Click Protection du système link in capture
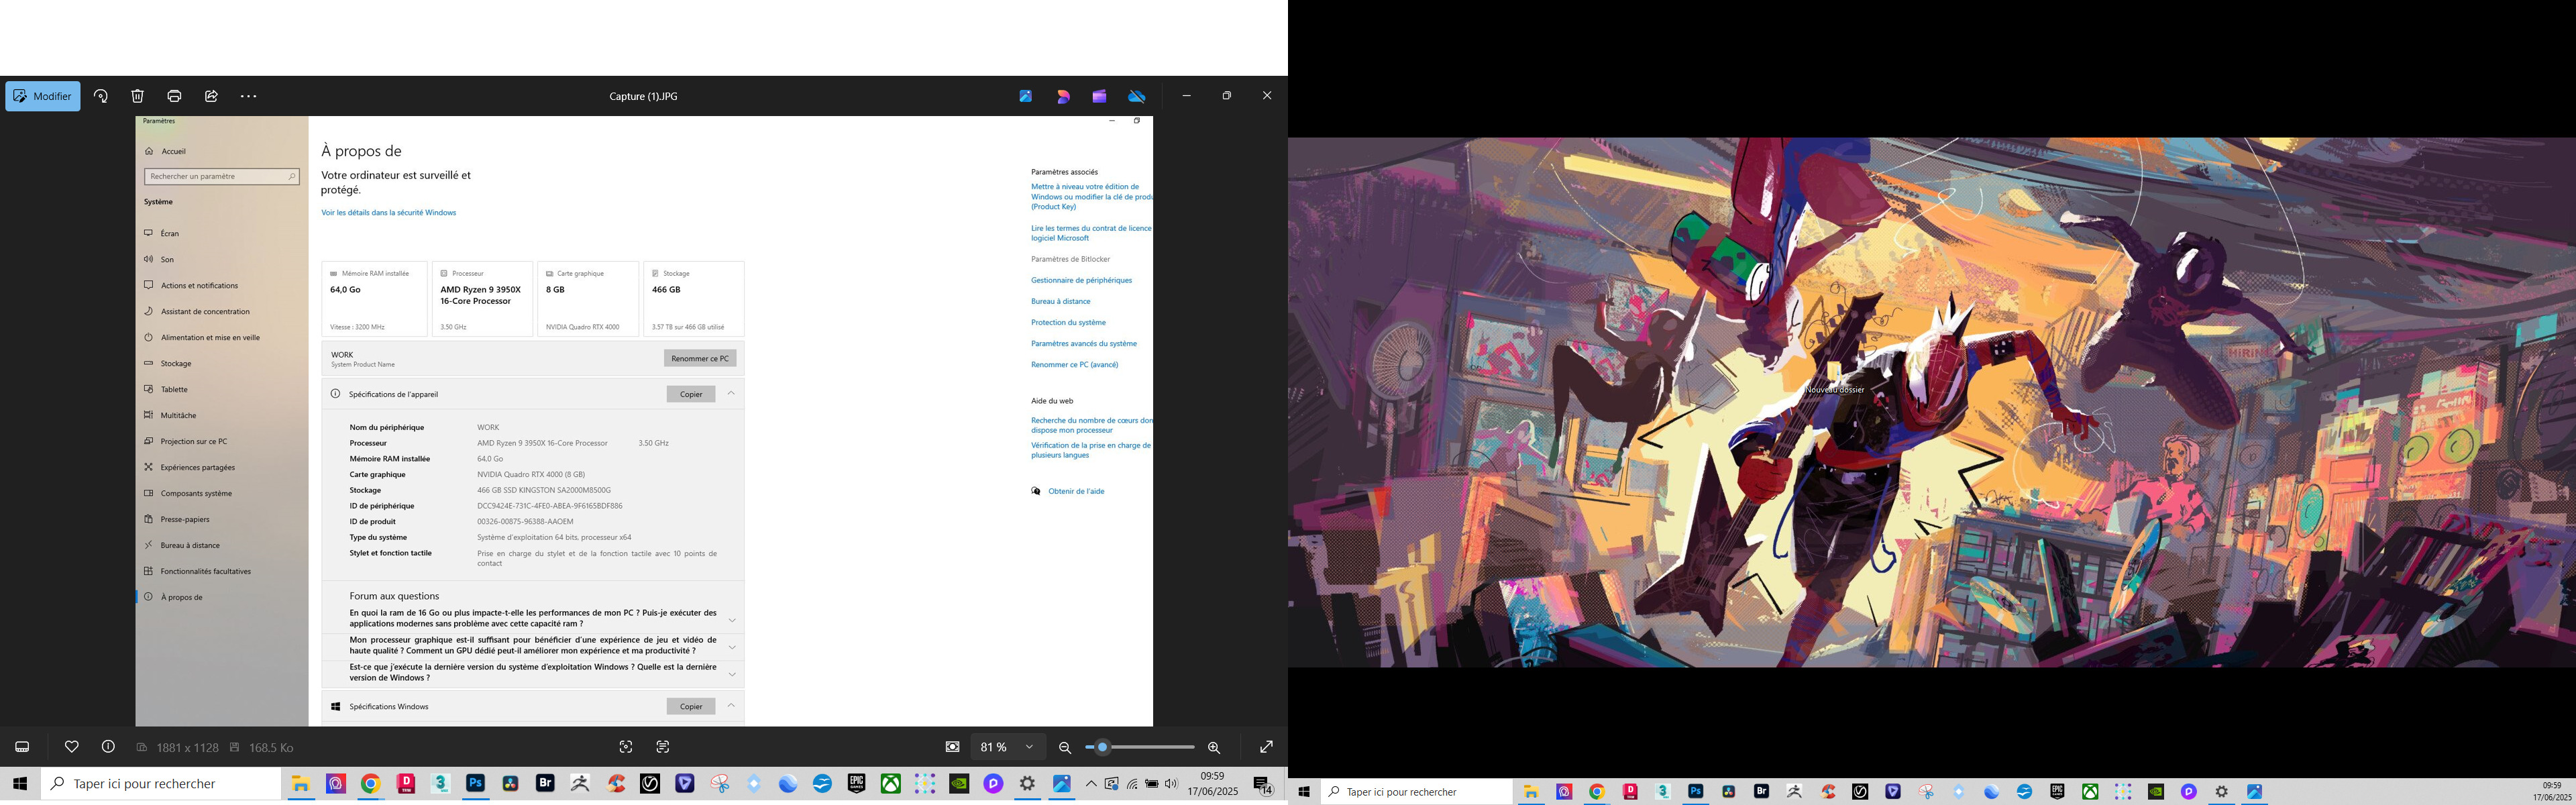 (1068, 322)
